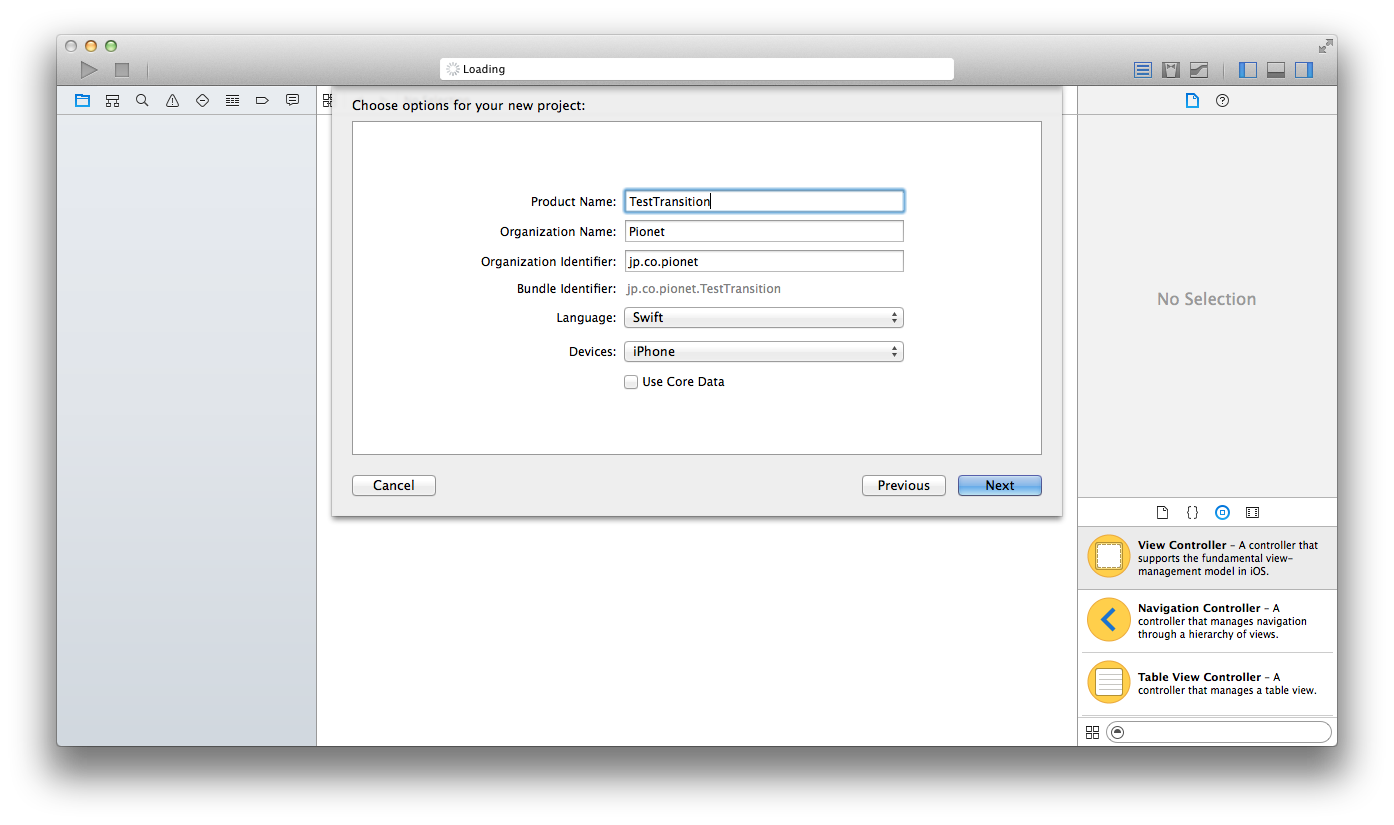This screenshot has width=1394, height=825.
Task: Click the Previous button
Action: tap(904, 485)
